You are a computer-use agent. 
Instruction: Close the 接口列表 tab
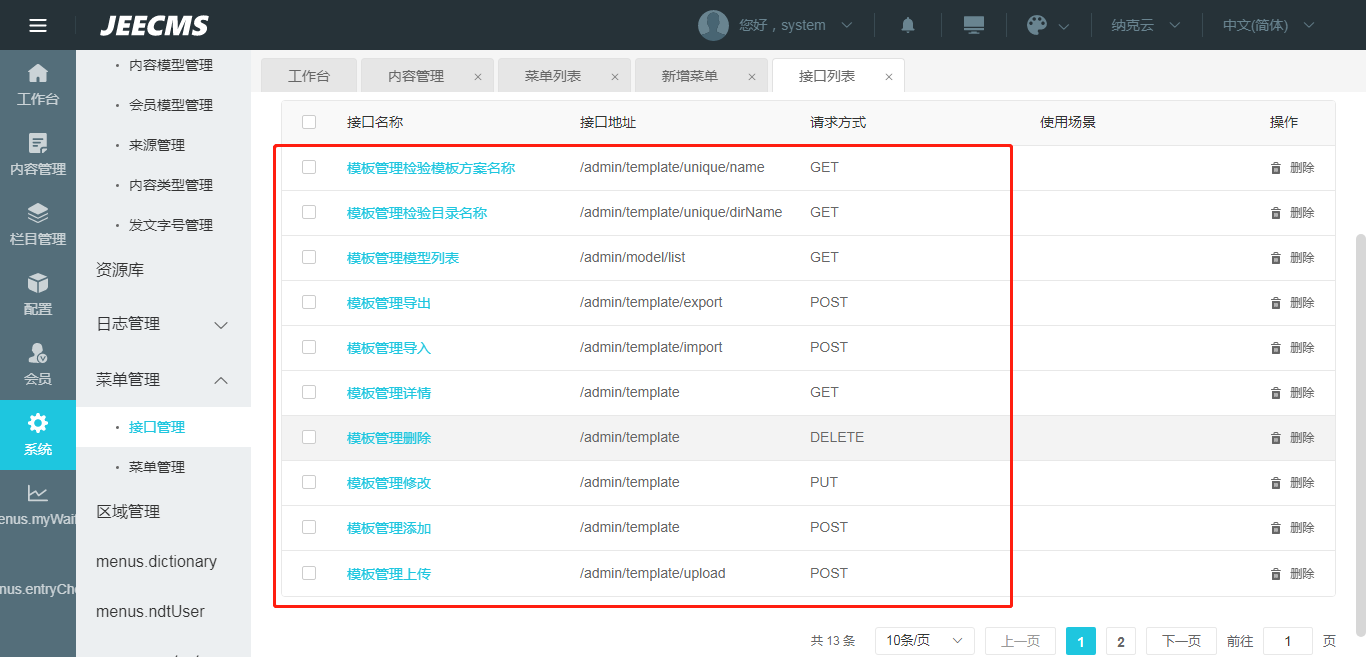click(888, 77)
